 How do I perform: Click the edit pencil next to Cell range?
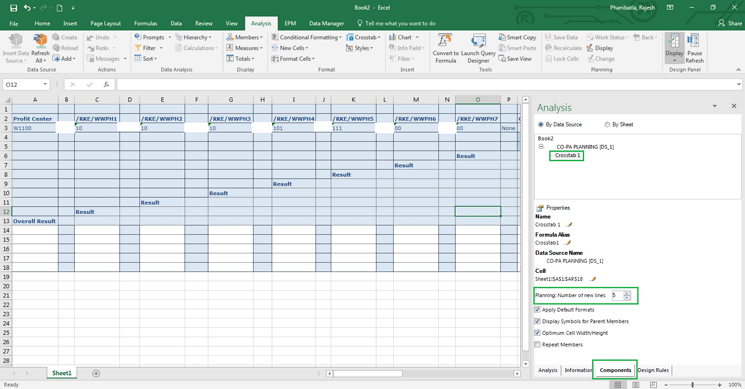tap(593, 279)
